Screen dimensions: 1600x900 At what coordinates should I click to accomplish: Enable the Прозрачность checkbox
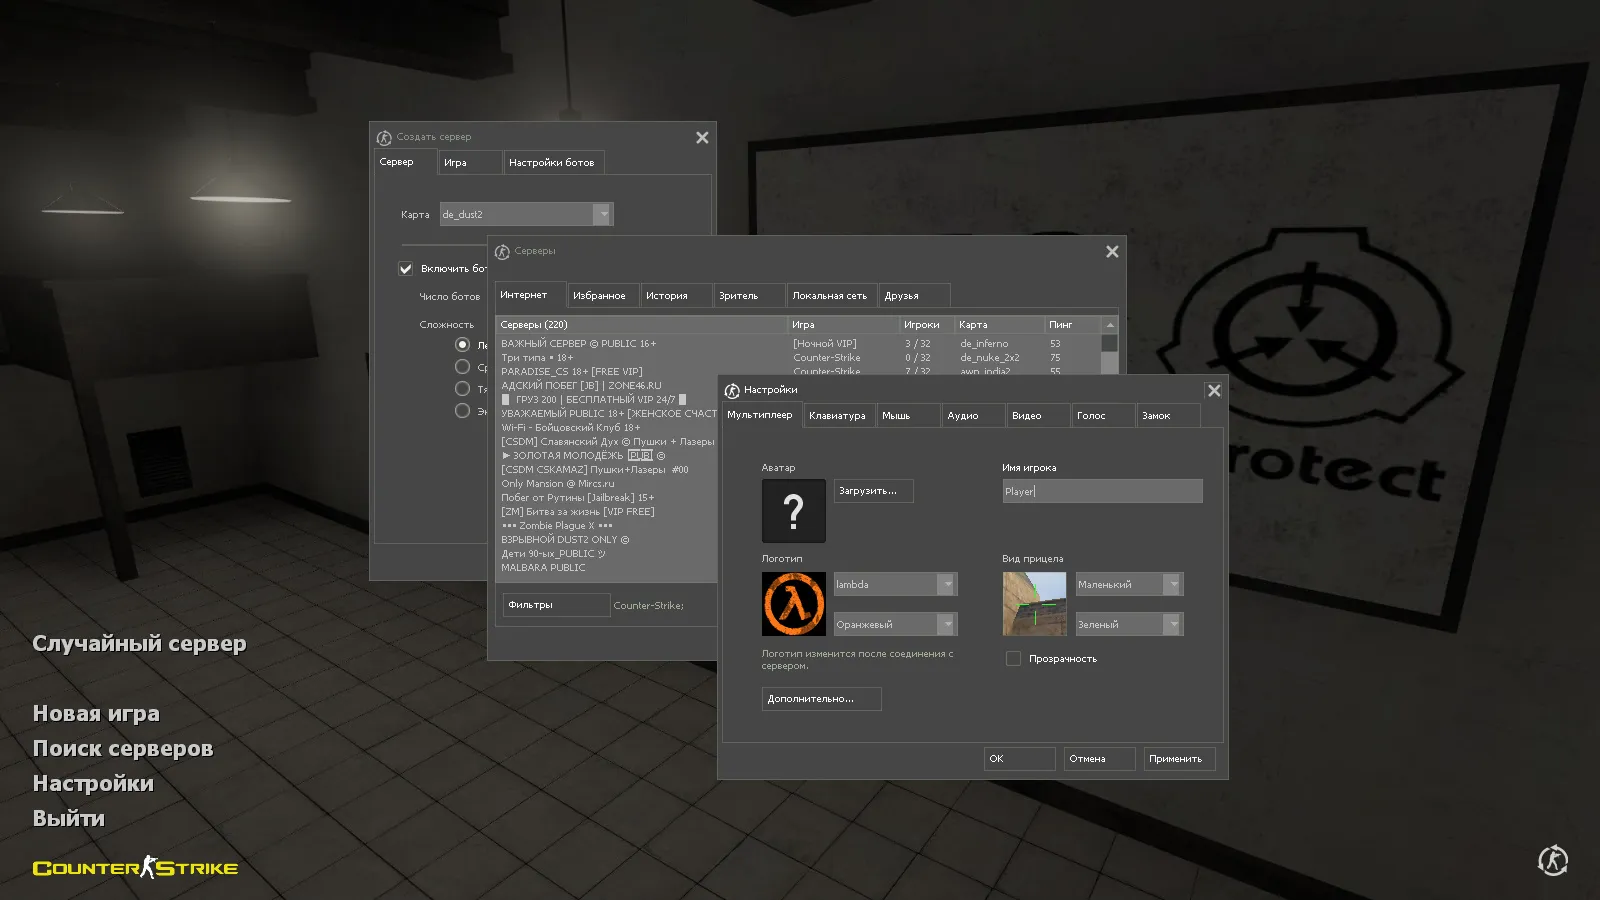pos(1013,658)
